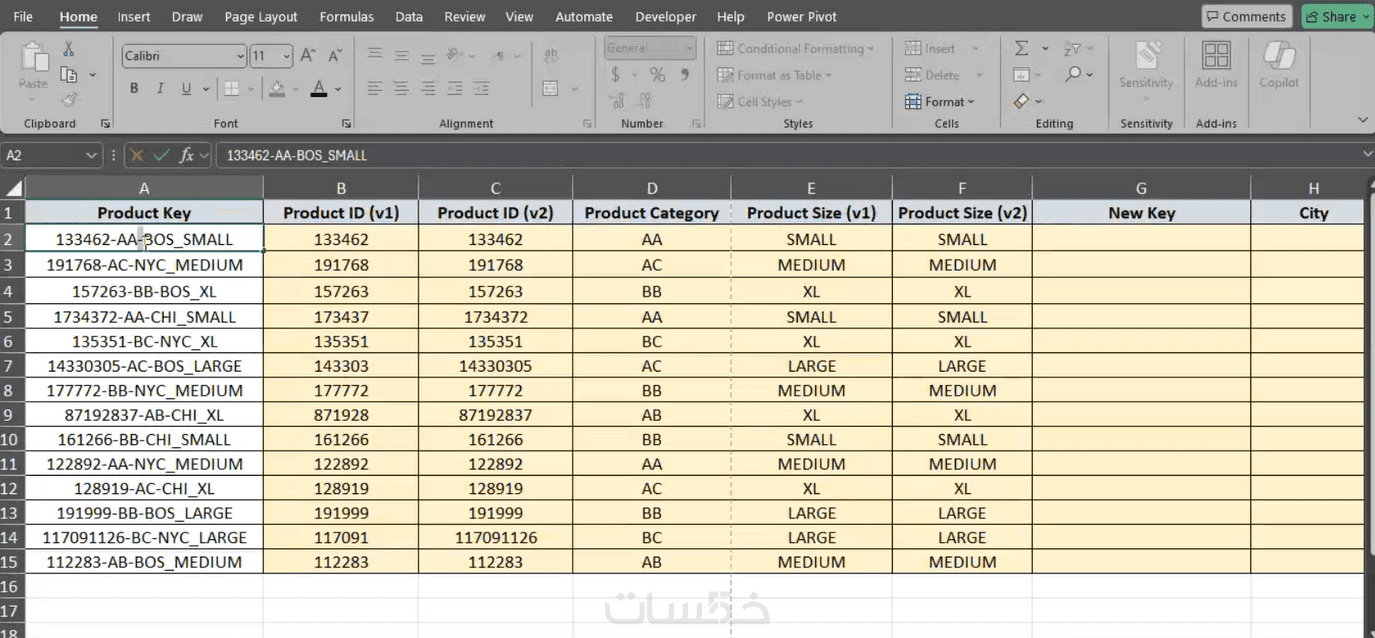Open the Format dropdown in Cells group

[x=940, y=101]
